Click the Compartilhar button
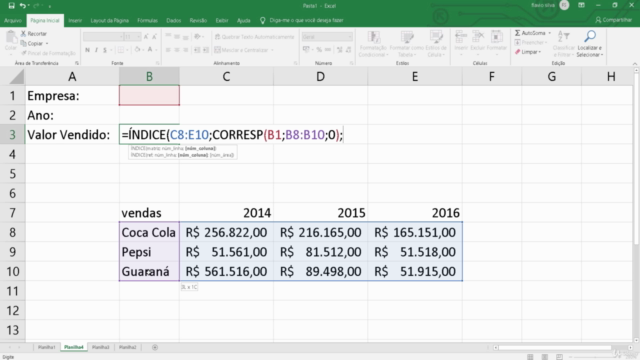The image size is (640, 360). coord(613,20)
